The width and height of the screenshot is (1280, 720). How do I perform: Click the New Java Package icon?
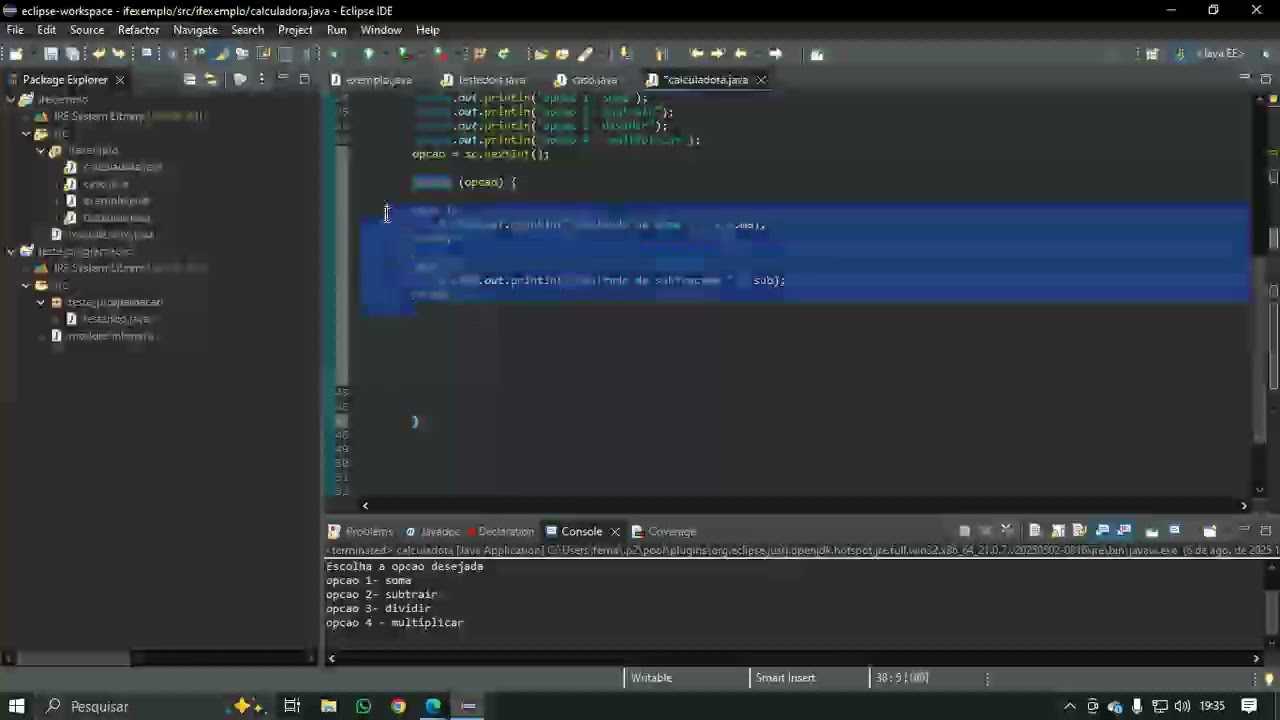(x=480, y=54)
